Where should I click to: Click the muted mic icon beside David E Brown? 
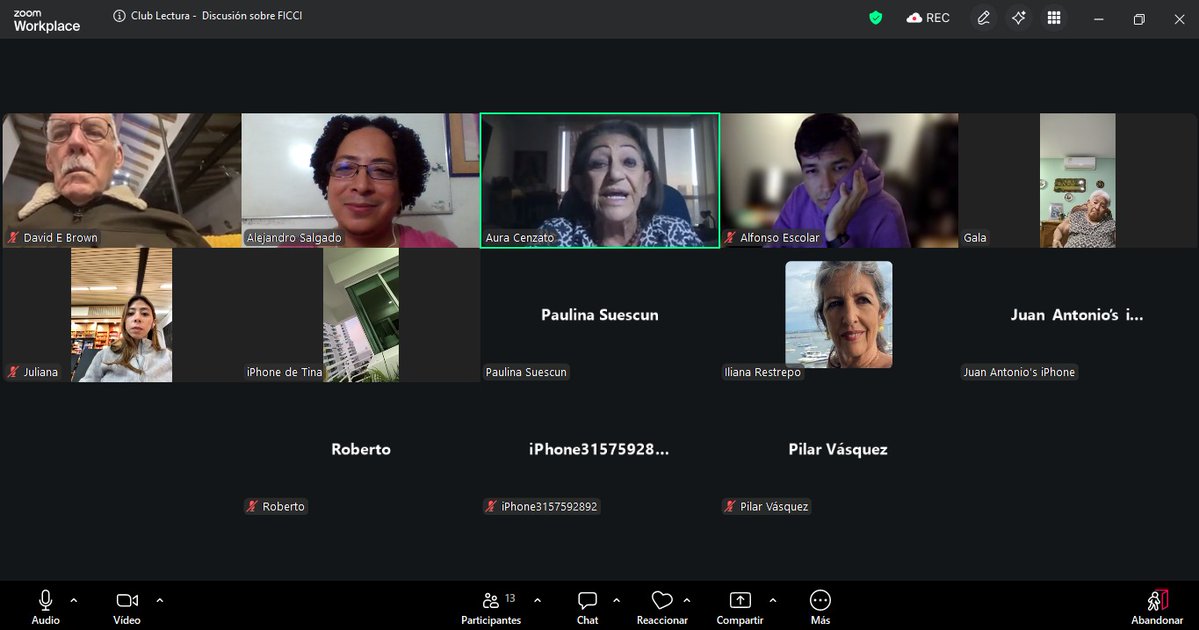click(x=13, y=238)
